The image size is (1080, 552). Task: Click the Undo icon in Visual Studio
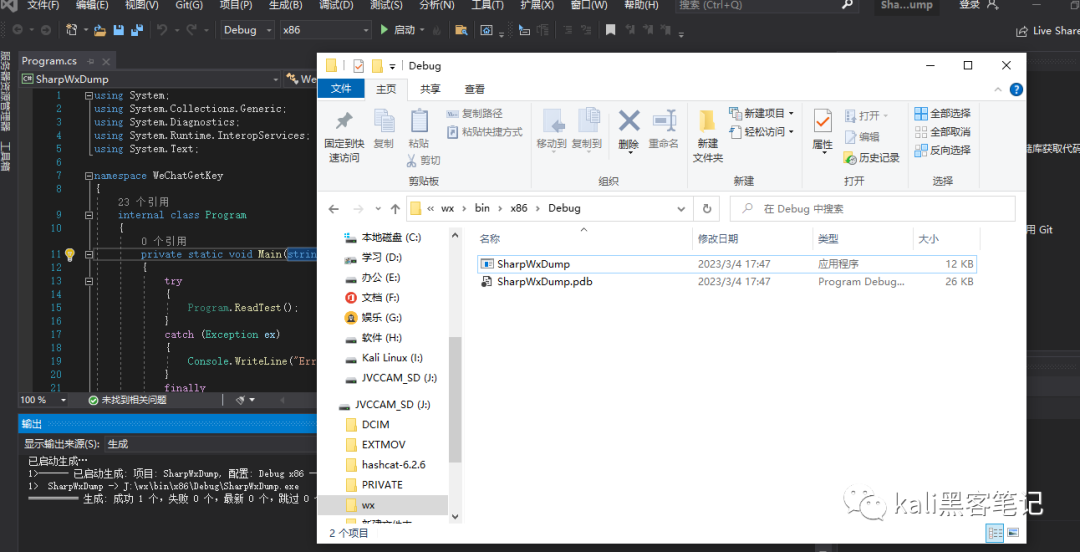pos(162,30)
